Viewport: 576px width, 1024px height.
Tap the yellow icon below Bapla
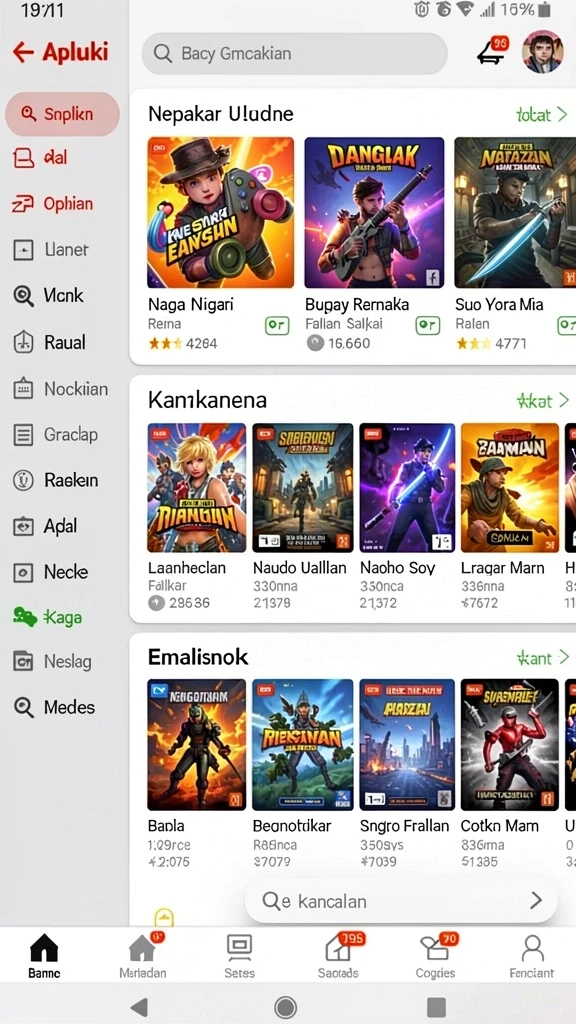(x=164, y=916)
